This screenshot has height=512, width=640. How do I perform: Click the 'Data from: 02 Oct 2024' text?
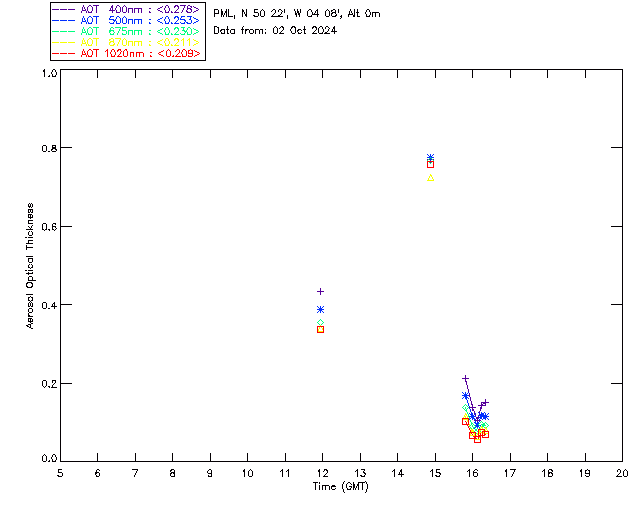point(275,30)
